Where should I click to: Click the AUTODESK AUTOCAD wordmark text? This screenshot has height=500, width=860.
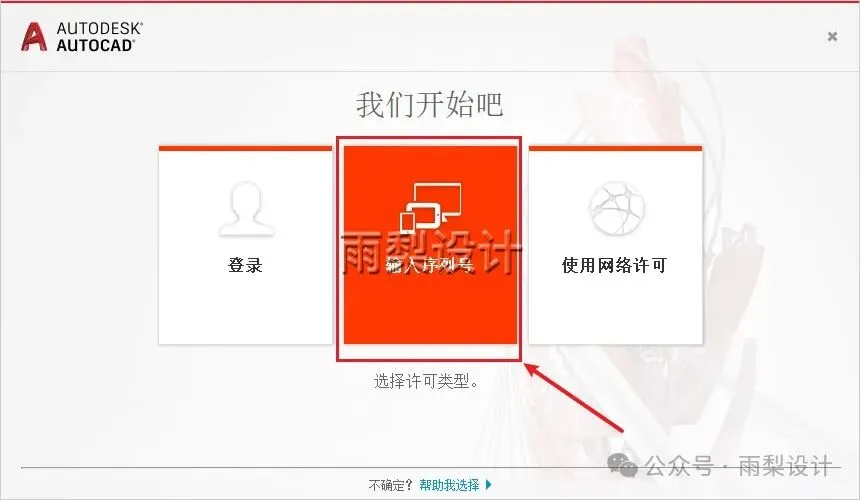[100, 37]
